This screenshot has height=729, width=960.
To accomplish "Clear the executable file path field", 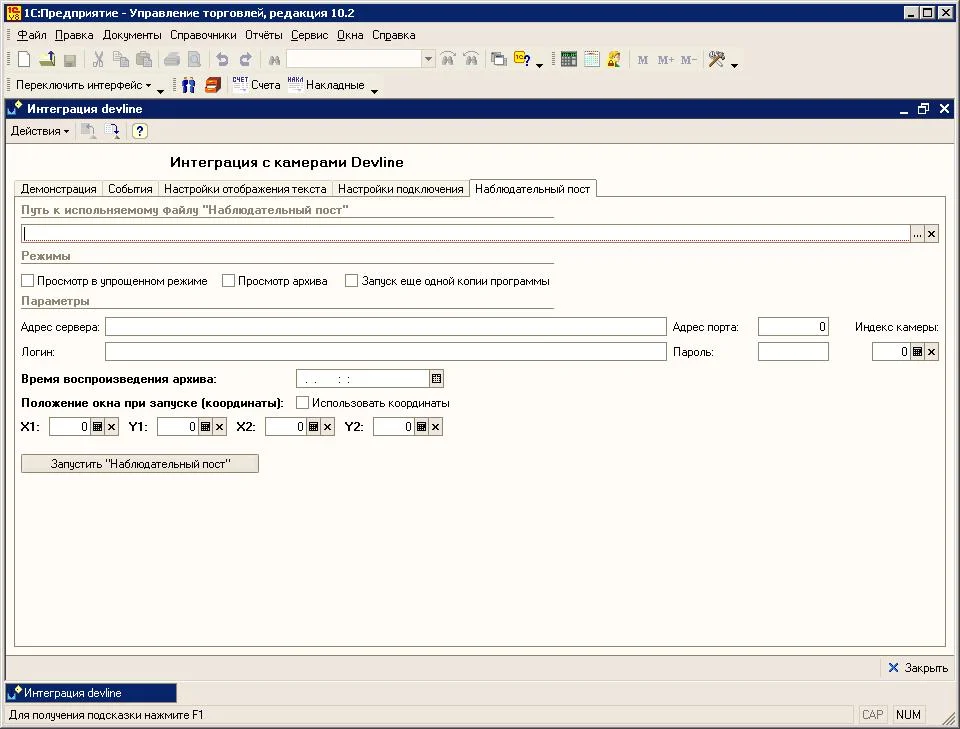I will [931, 234].
